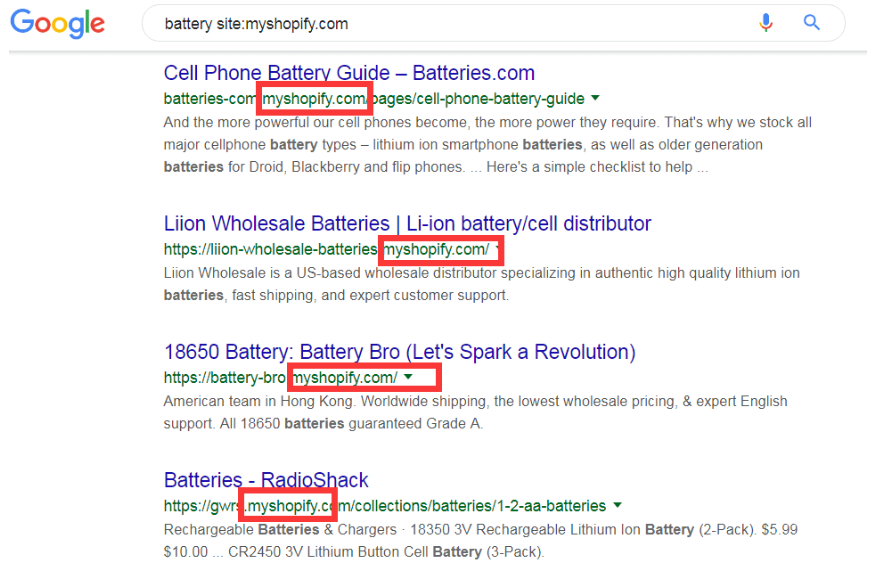Click the cell phone battery snippet description
872x569 pixels.
(x=487, y=145)
